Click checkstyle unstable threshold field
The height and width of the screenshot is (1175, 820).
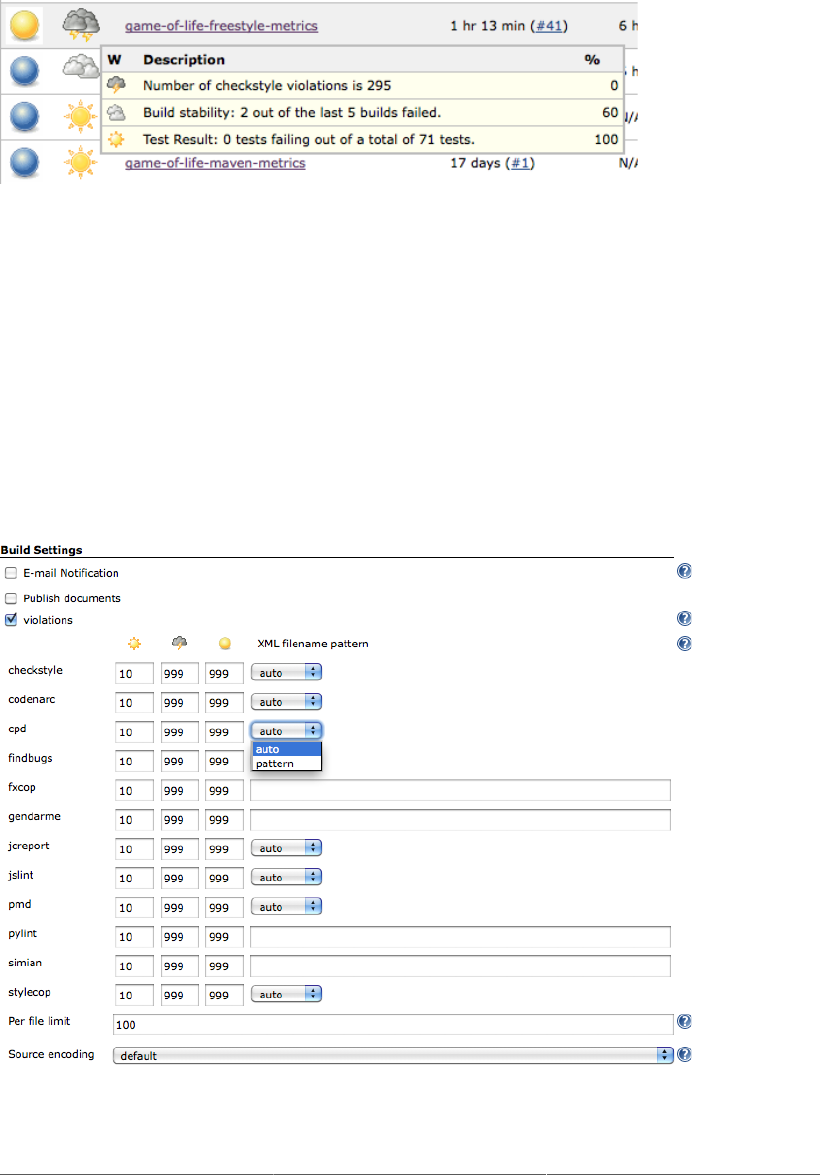click(x=224, y=673)
